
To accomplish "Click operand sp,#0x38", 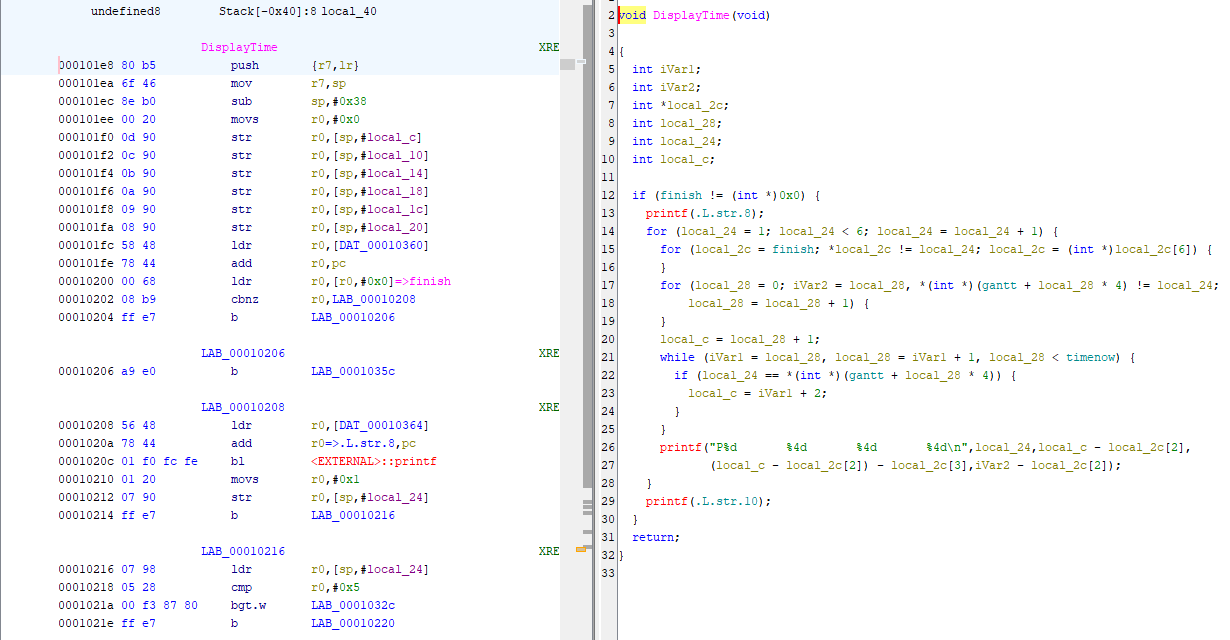I will pyautogui.click(x=340, y=102).
